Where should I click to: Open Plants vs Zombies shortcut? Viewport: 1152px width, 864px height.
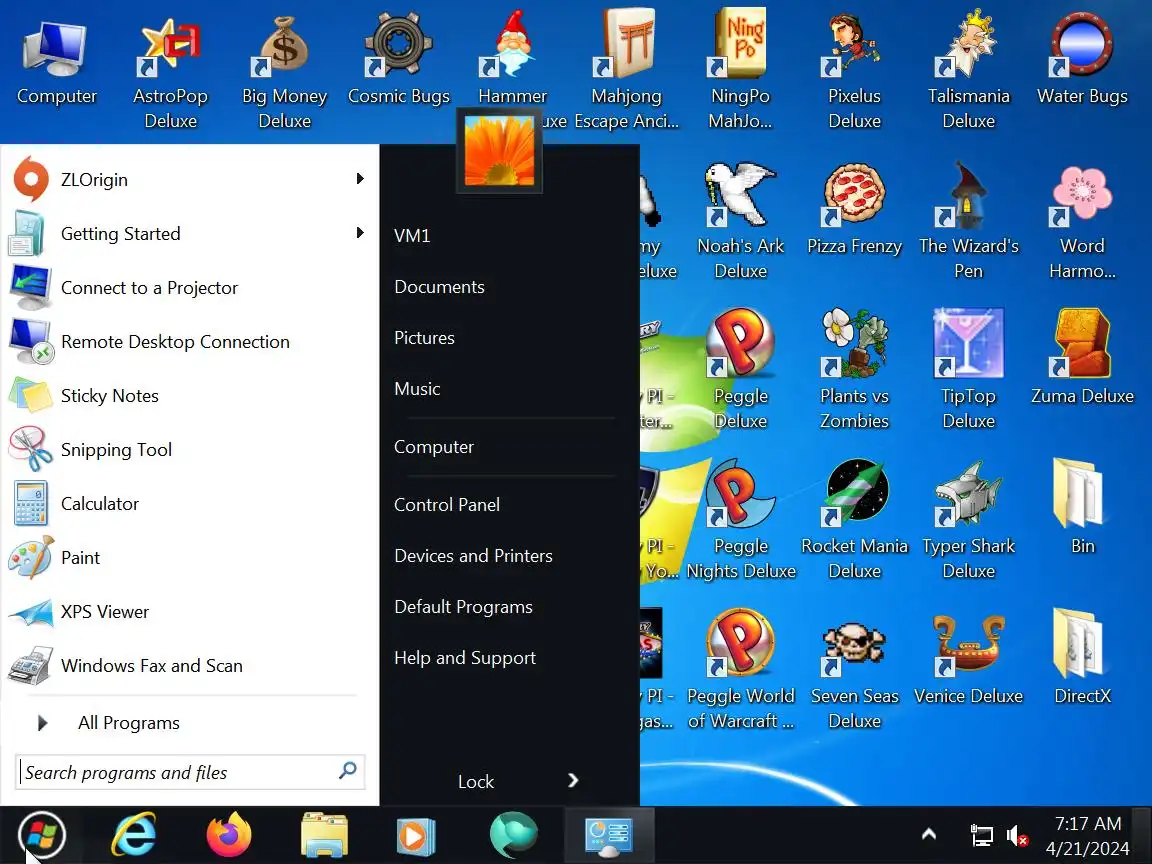(x=854, y=371)
